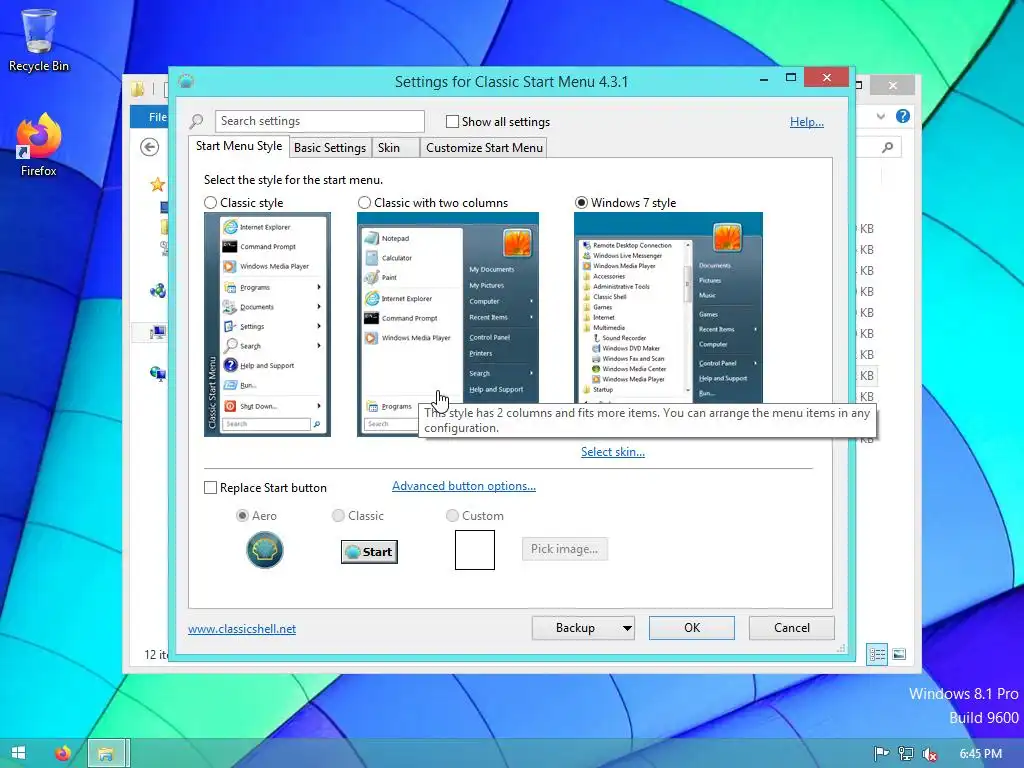This screenshot has width=1024, height=768.
Task: Click the Classic style preview thumbnail
Action: [x=267, y=325]
